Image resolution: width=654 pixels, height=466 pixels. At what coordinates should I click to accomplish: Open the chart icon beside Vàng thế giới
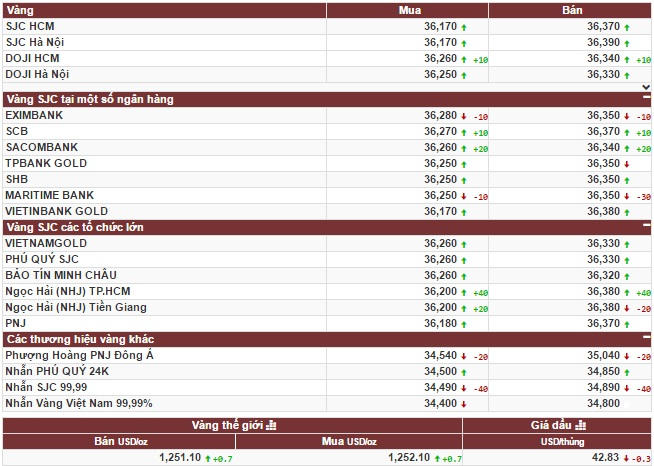(271, 425)
